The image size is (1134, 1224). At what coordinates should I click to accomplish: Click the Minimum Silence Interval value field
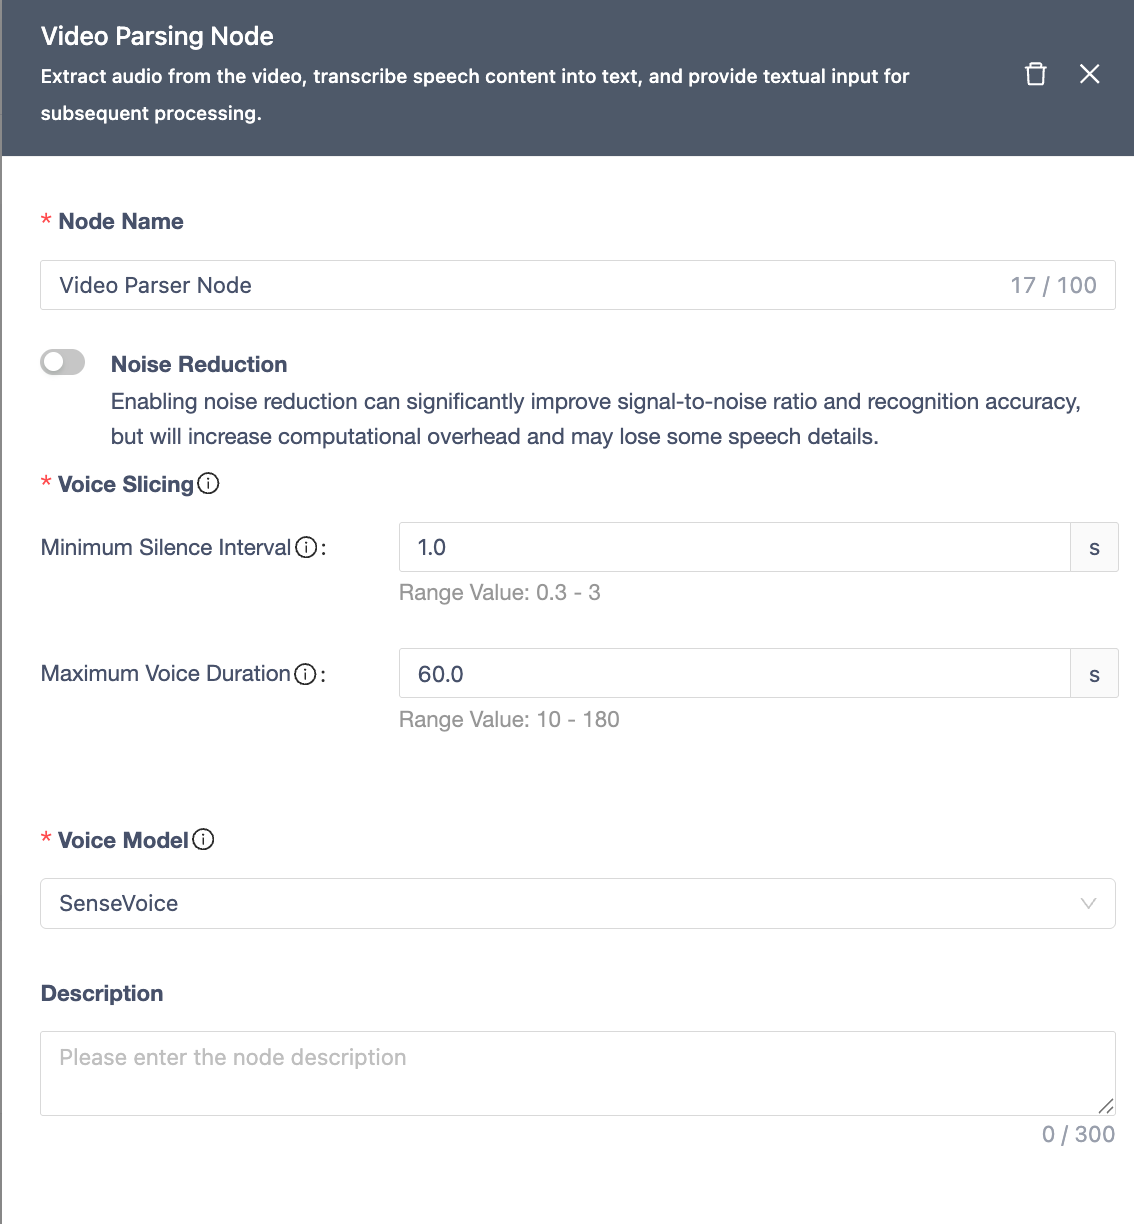(x=734, y=547)
